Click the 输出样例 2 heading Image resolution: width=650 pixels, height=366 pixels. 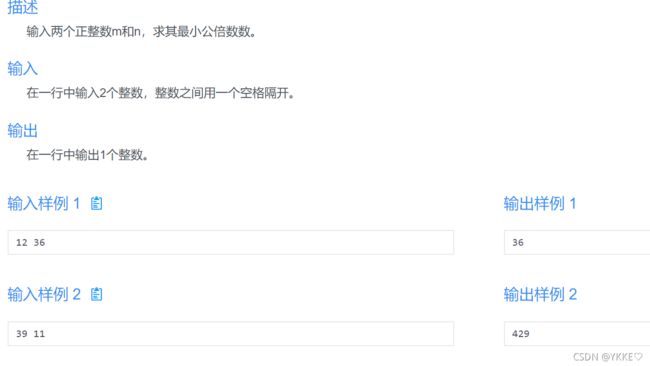540,294
